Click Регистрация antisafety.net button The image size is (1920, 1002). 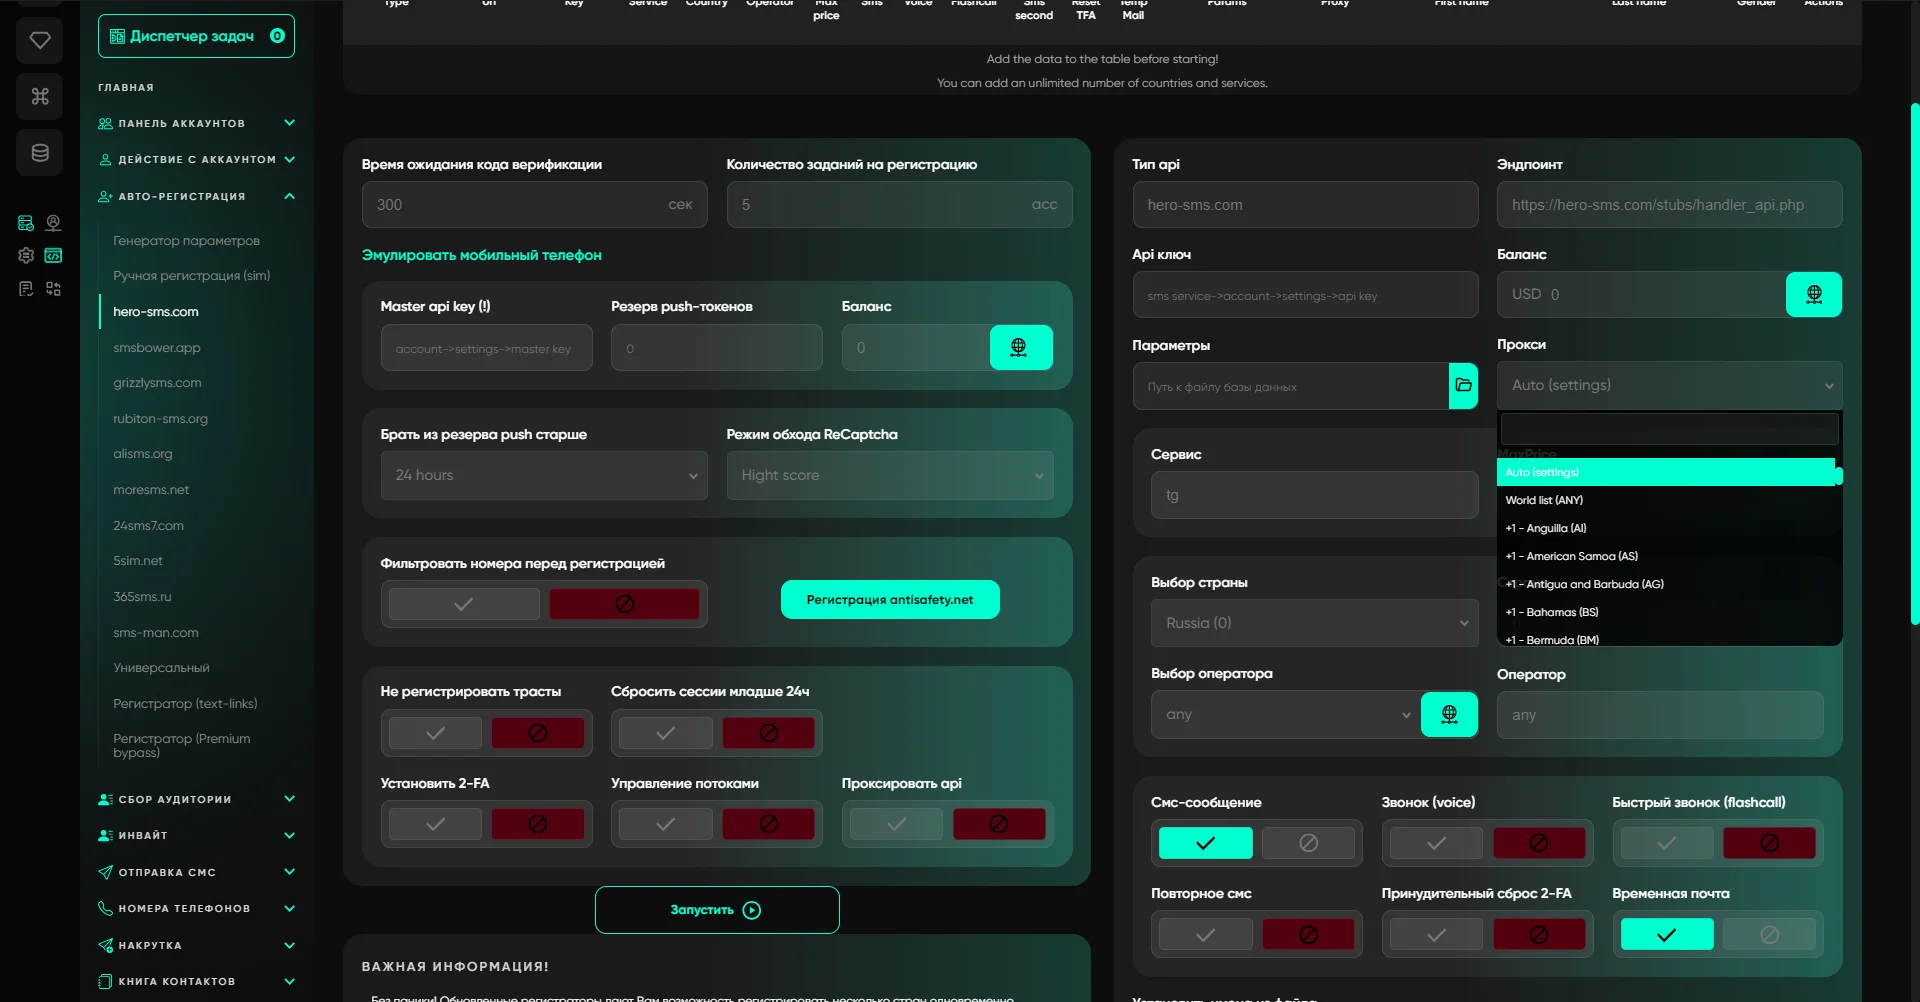coord(890,599)
